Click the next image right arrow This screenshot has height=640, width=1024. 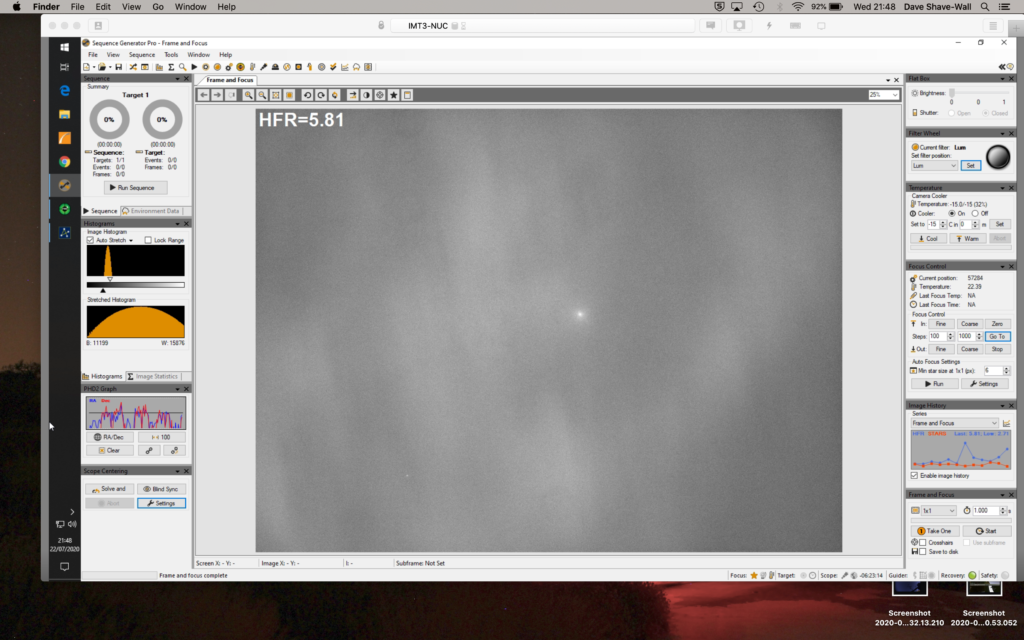tap(217, 95)
